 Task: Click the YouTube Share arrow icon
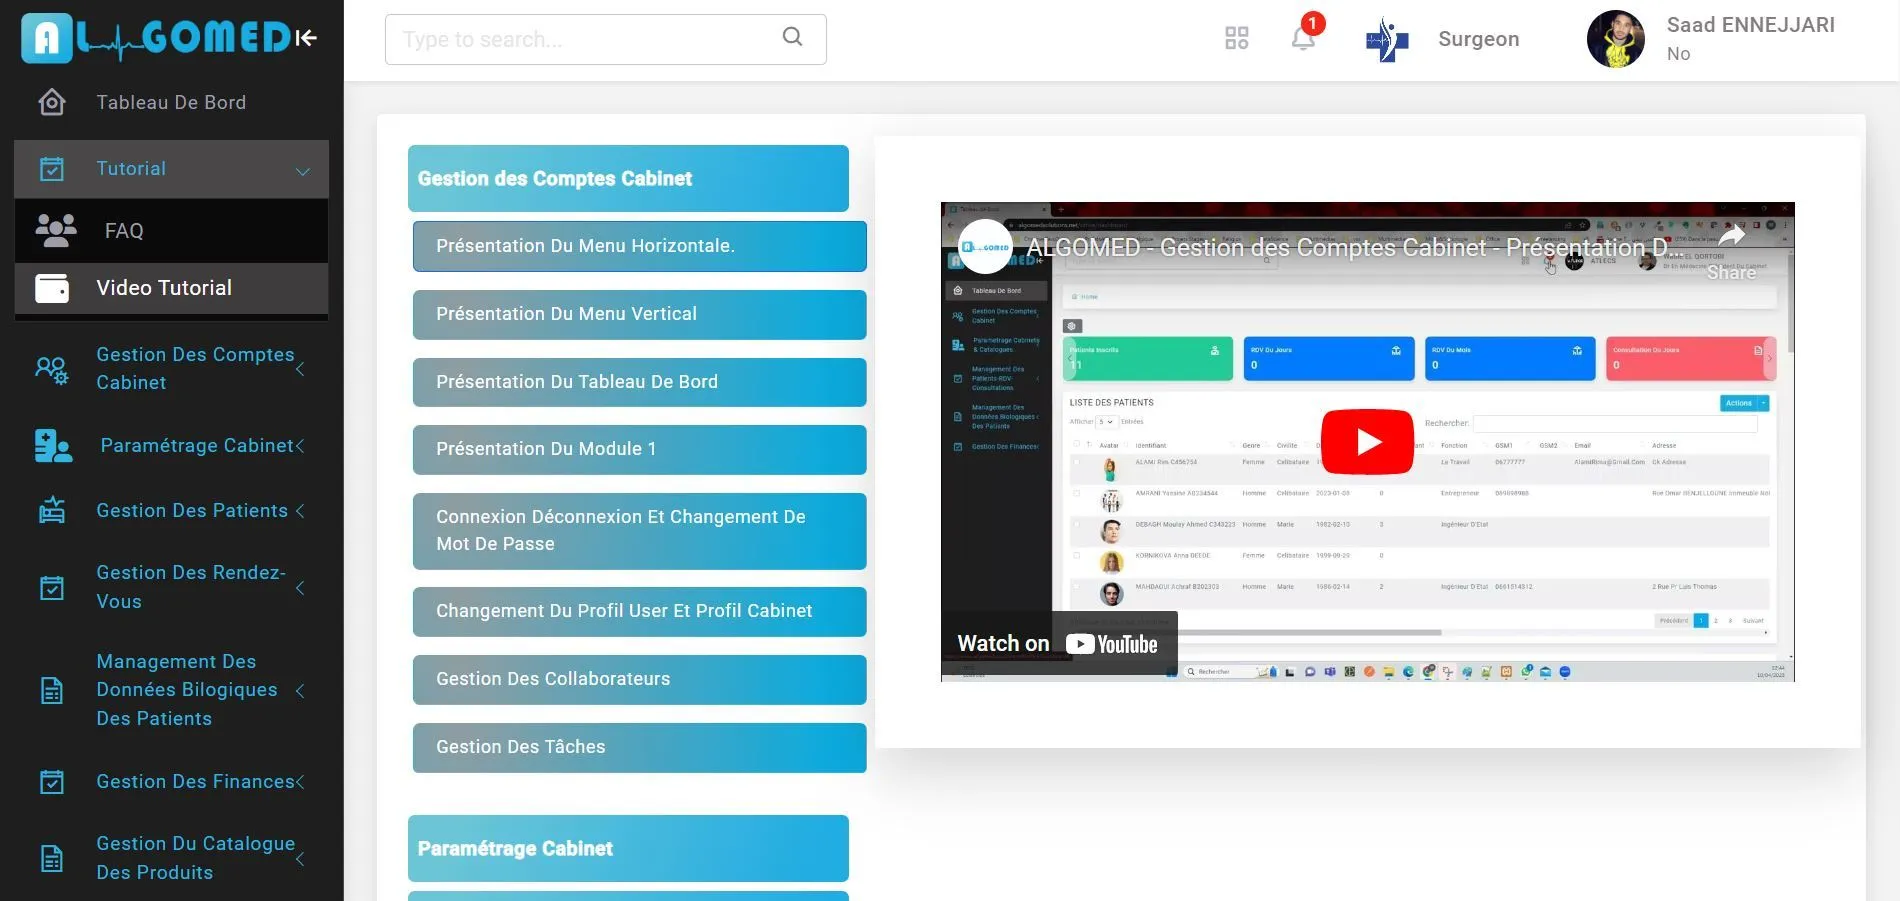1731,237
